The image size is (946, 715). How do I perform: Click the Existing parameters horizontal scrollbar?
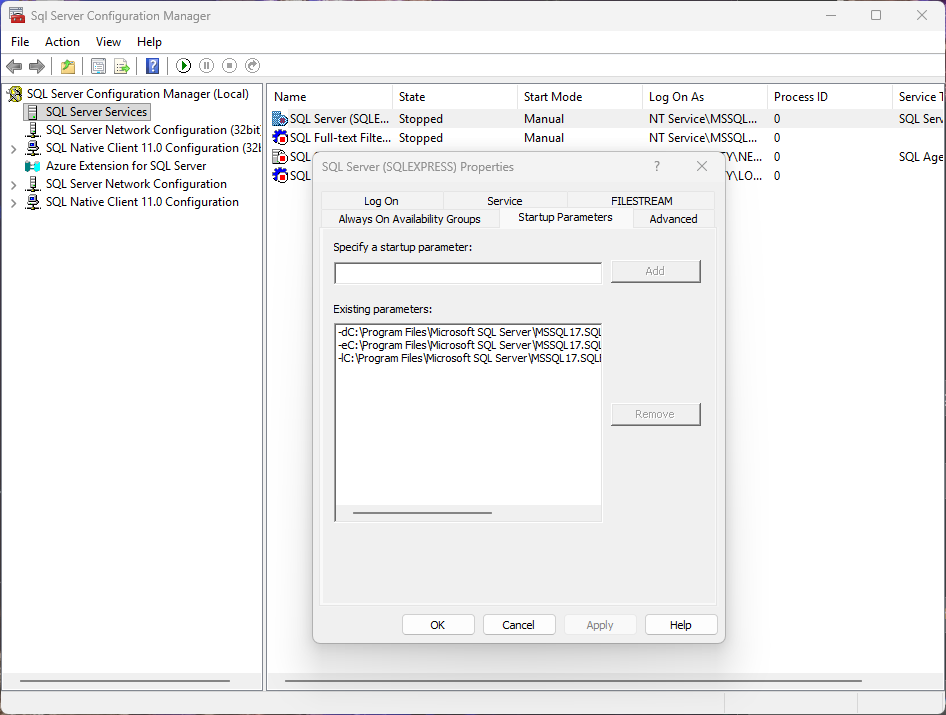coord(422,513)
